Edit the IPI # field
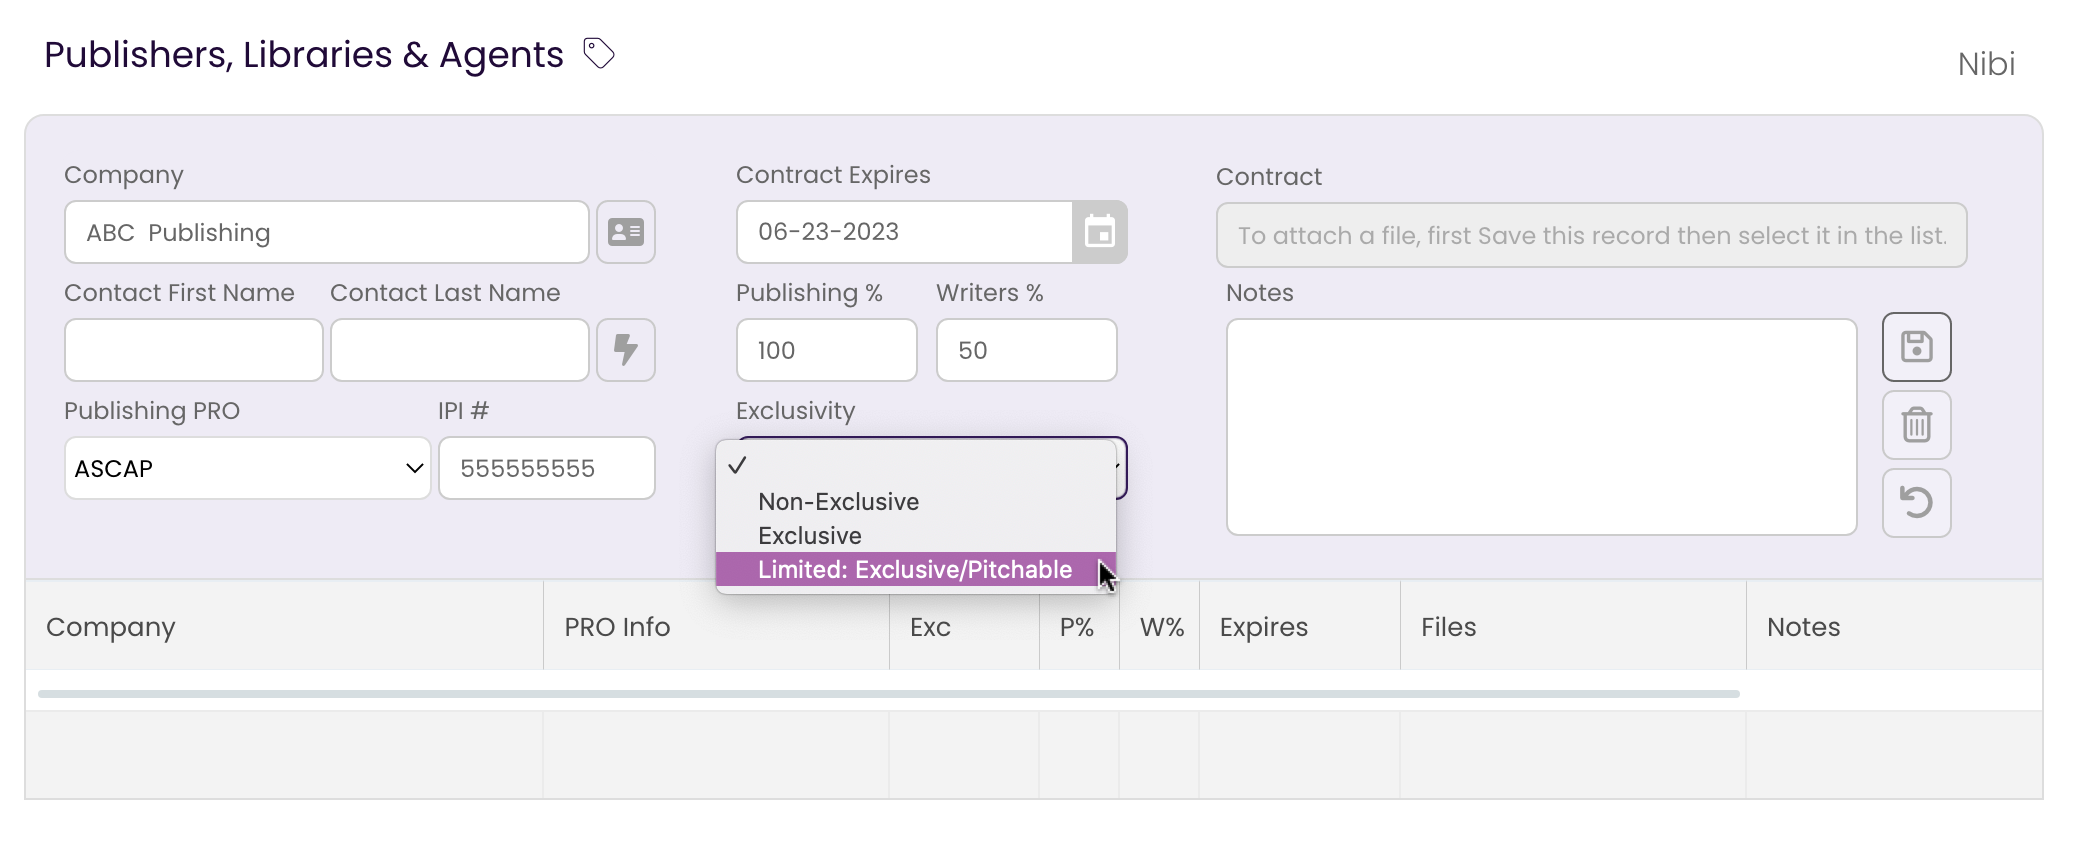 pyautogui.click(x=547, y=468)
